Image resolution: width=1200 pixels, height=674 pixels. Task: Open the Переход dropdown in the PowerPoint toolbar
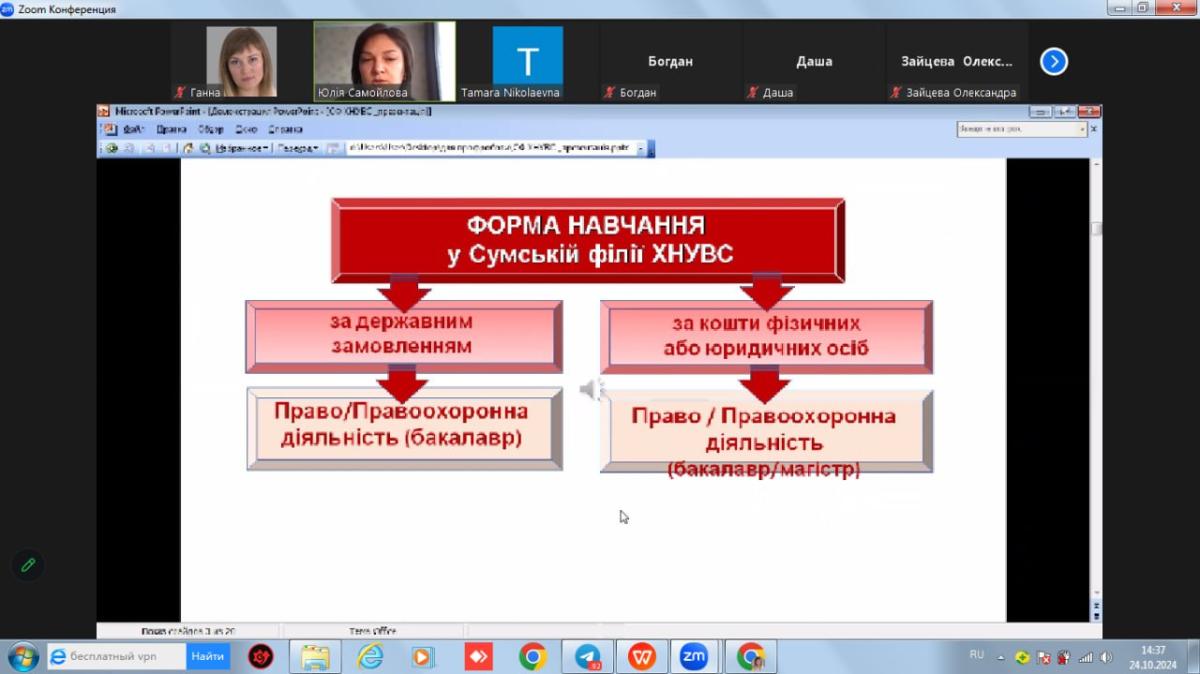tap(297, 148)
